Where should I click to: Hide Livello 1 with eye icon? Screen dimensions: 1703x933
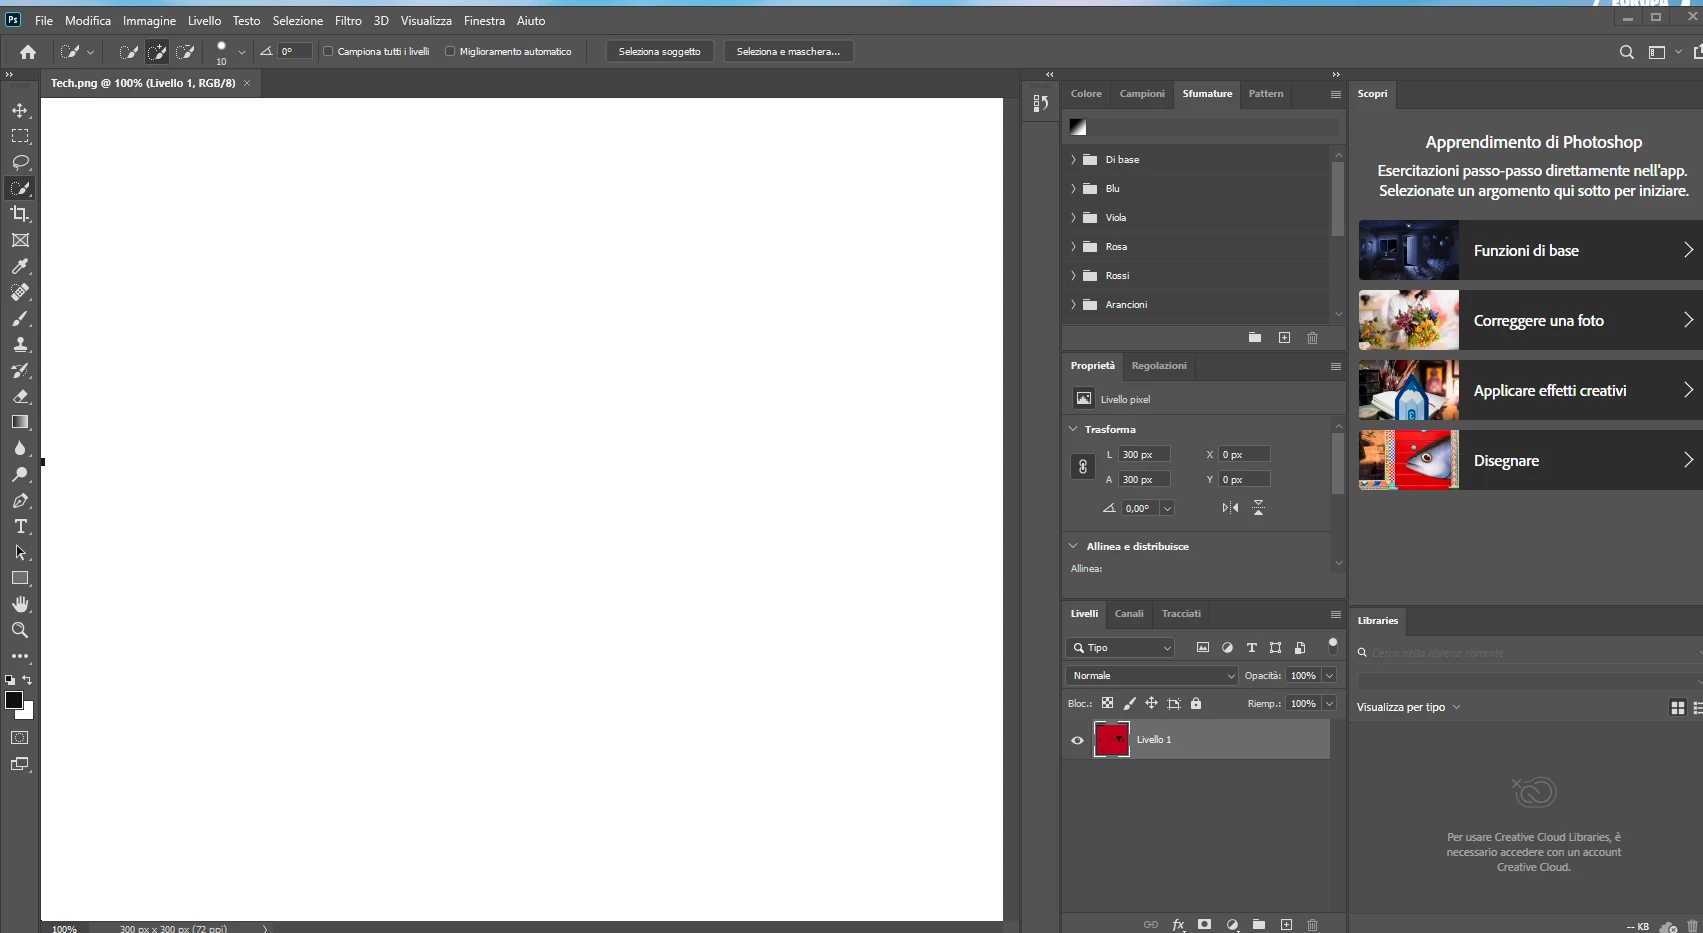1077,740
